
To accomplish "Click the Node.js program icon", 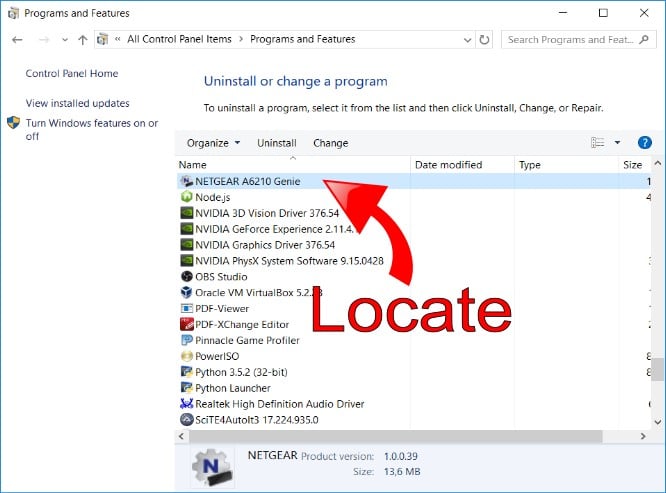I will click(186, 197).
